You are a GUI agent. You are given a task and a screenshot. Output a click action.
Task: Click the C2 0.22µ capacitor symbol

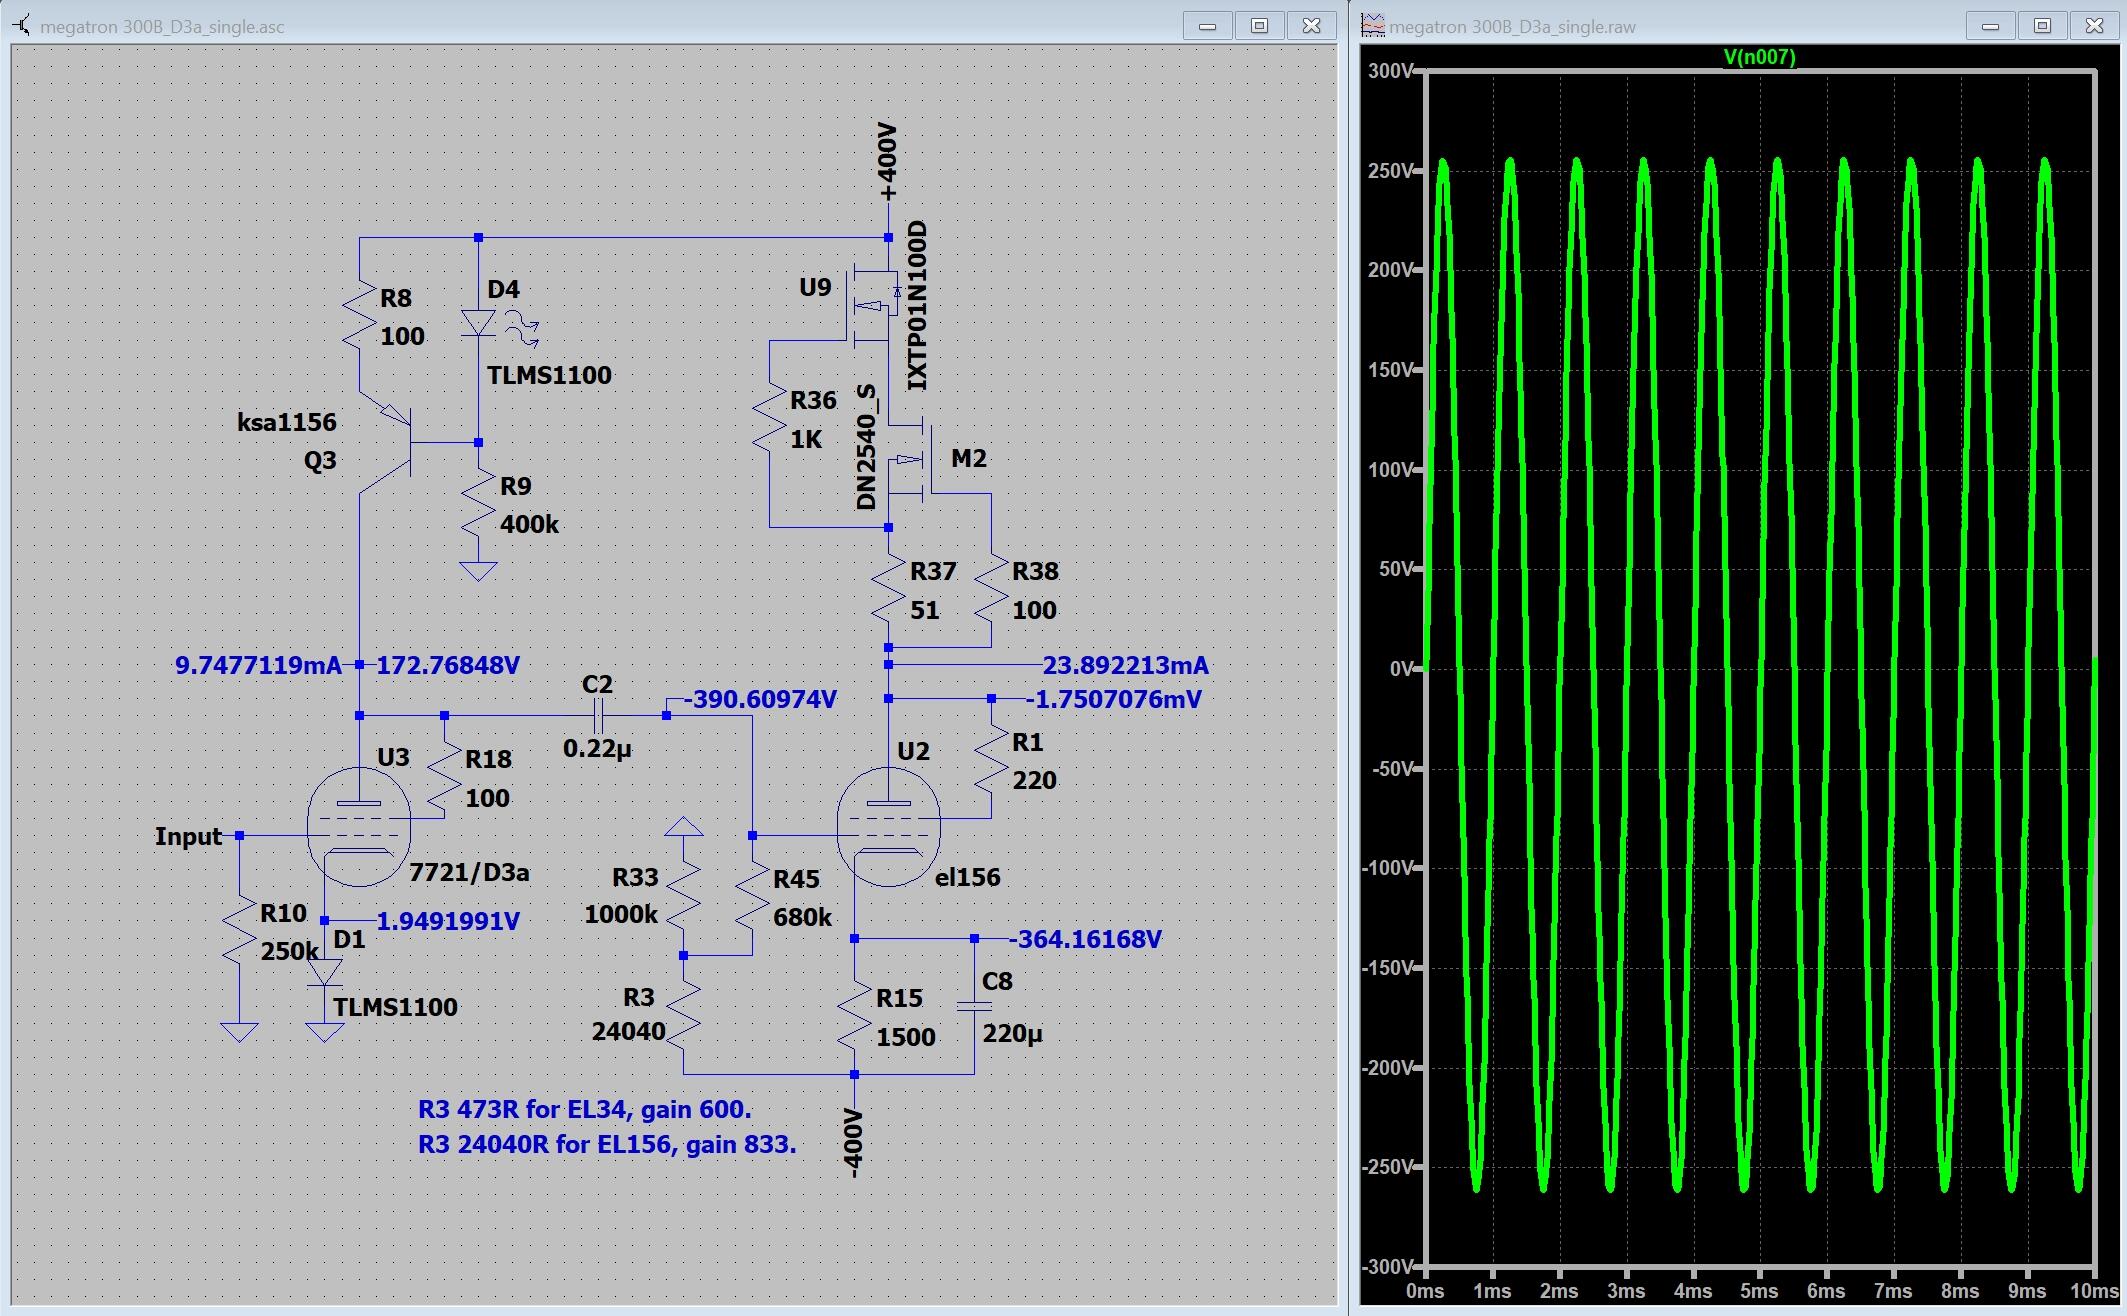598,716
